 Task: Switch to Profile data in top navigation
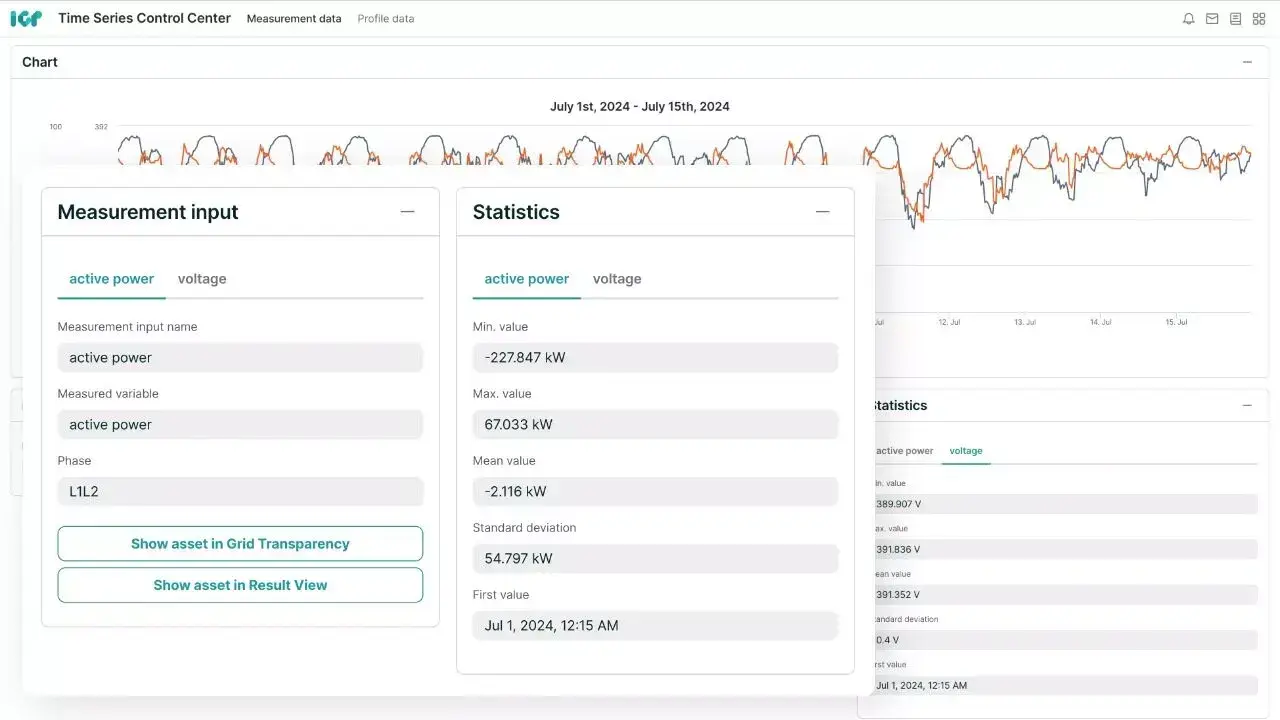point(386,19)
